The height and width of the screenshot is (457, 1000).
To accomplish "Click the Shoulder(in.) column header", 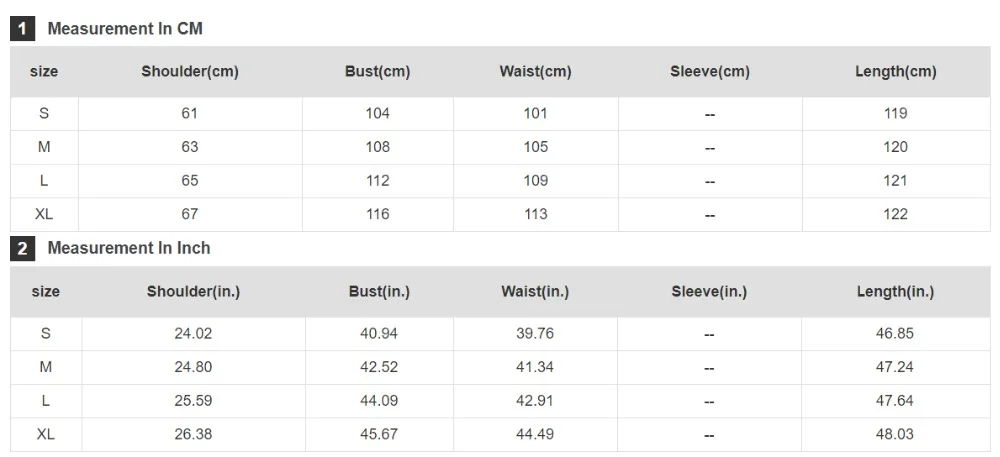I will coord(193,291).
